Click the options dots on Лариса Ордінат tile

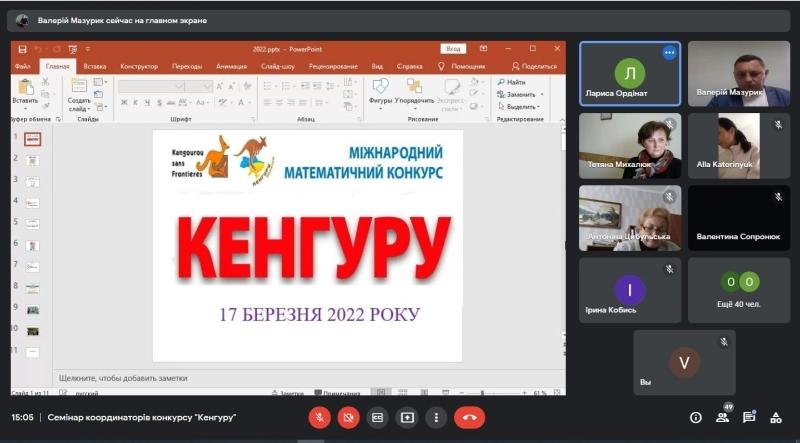pyautogui.click(x=669, y=53)
